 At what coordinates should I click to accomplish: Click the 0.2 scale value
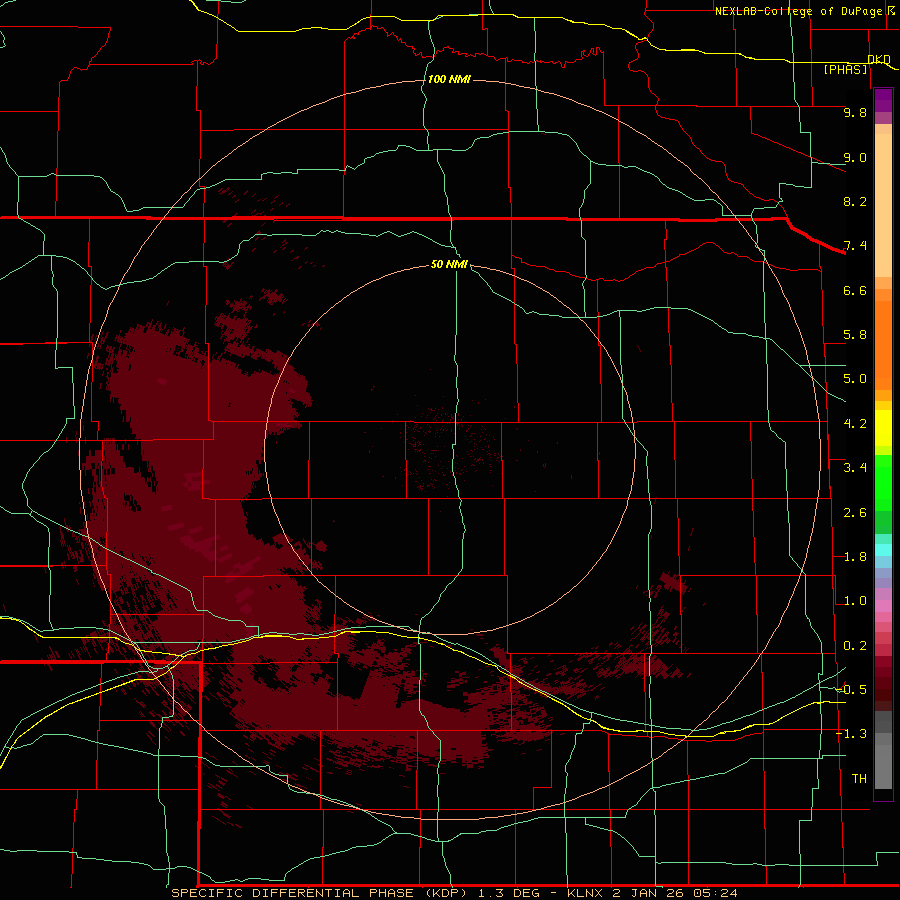[x=855, y=646]
